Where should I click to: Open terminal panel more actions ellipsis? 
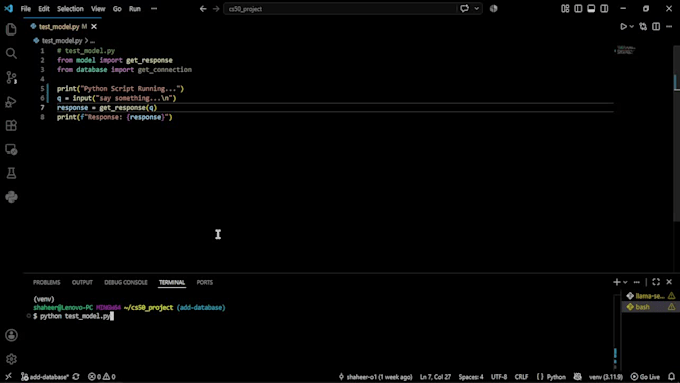[x=637, y=282]
